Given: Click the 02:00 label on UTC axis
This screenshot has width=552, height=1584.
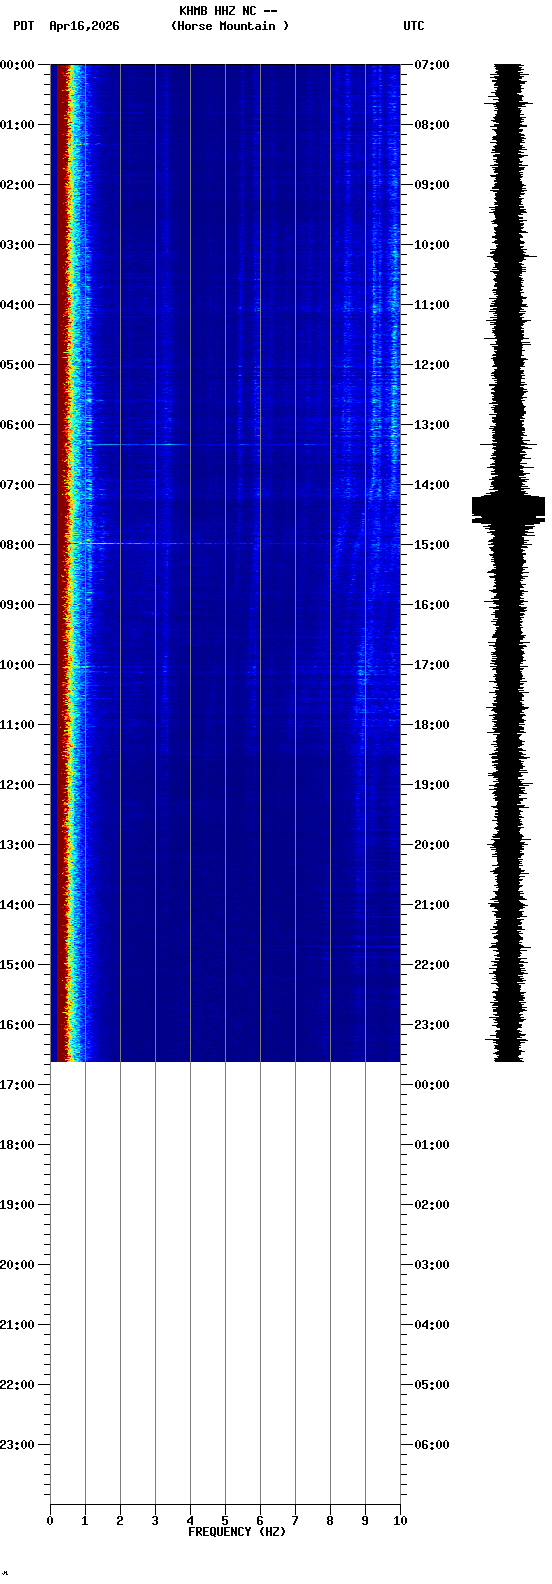Looking at the screenshot, I should (432, 1205).
